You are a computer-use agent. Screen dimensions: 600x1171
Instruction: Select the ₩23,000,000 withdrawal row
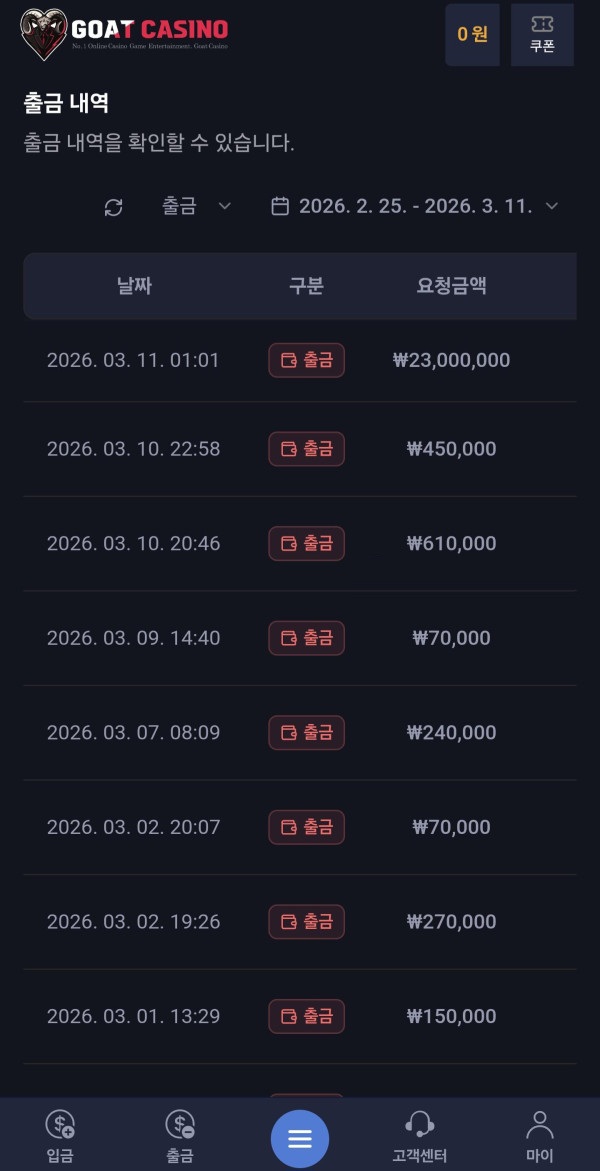[451, 360]
